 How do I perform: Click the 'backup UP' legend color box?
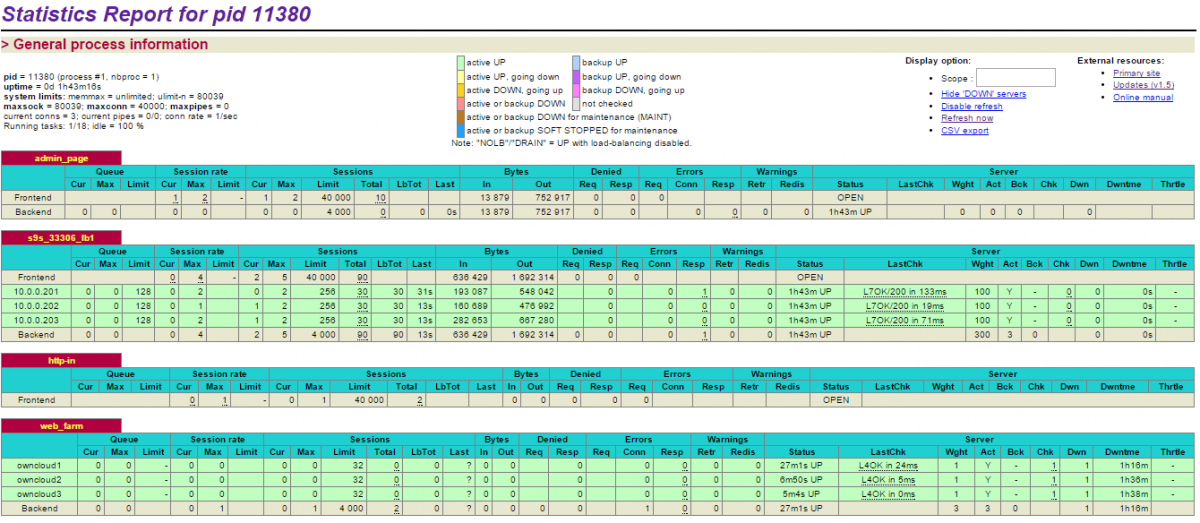(575, 62)
